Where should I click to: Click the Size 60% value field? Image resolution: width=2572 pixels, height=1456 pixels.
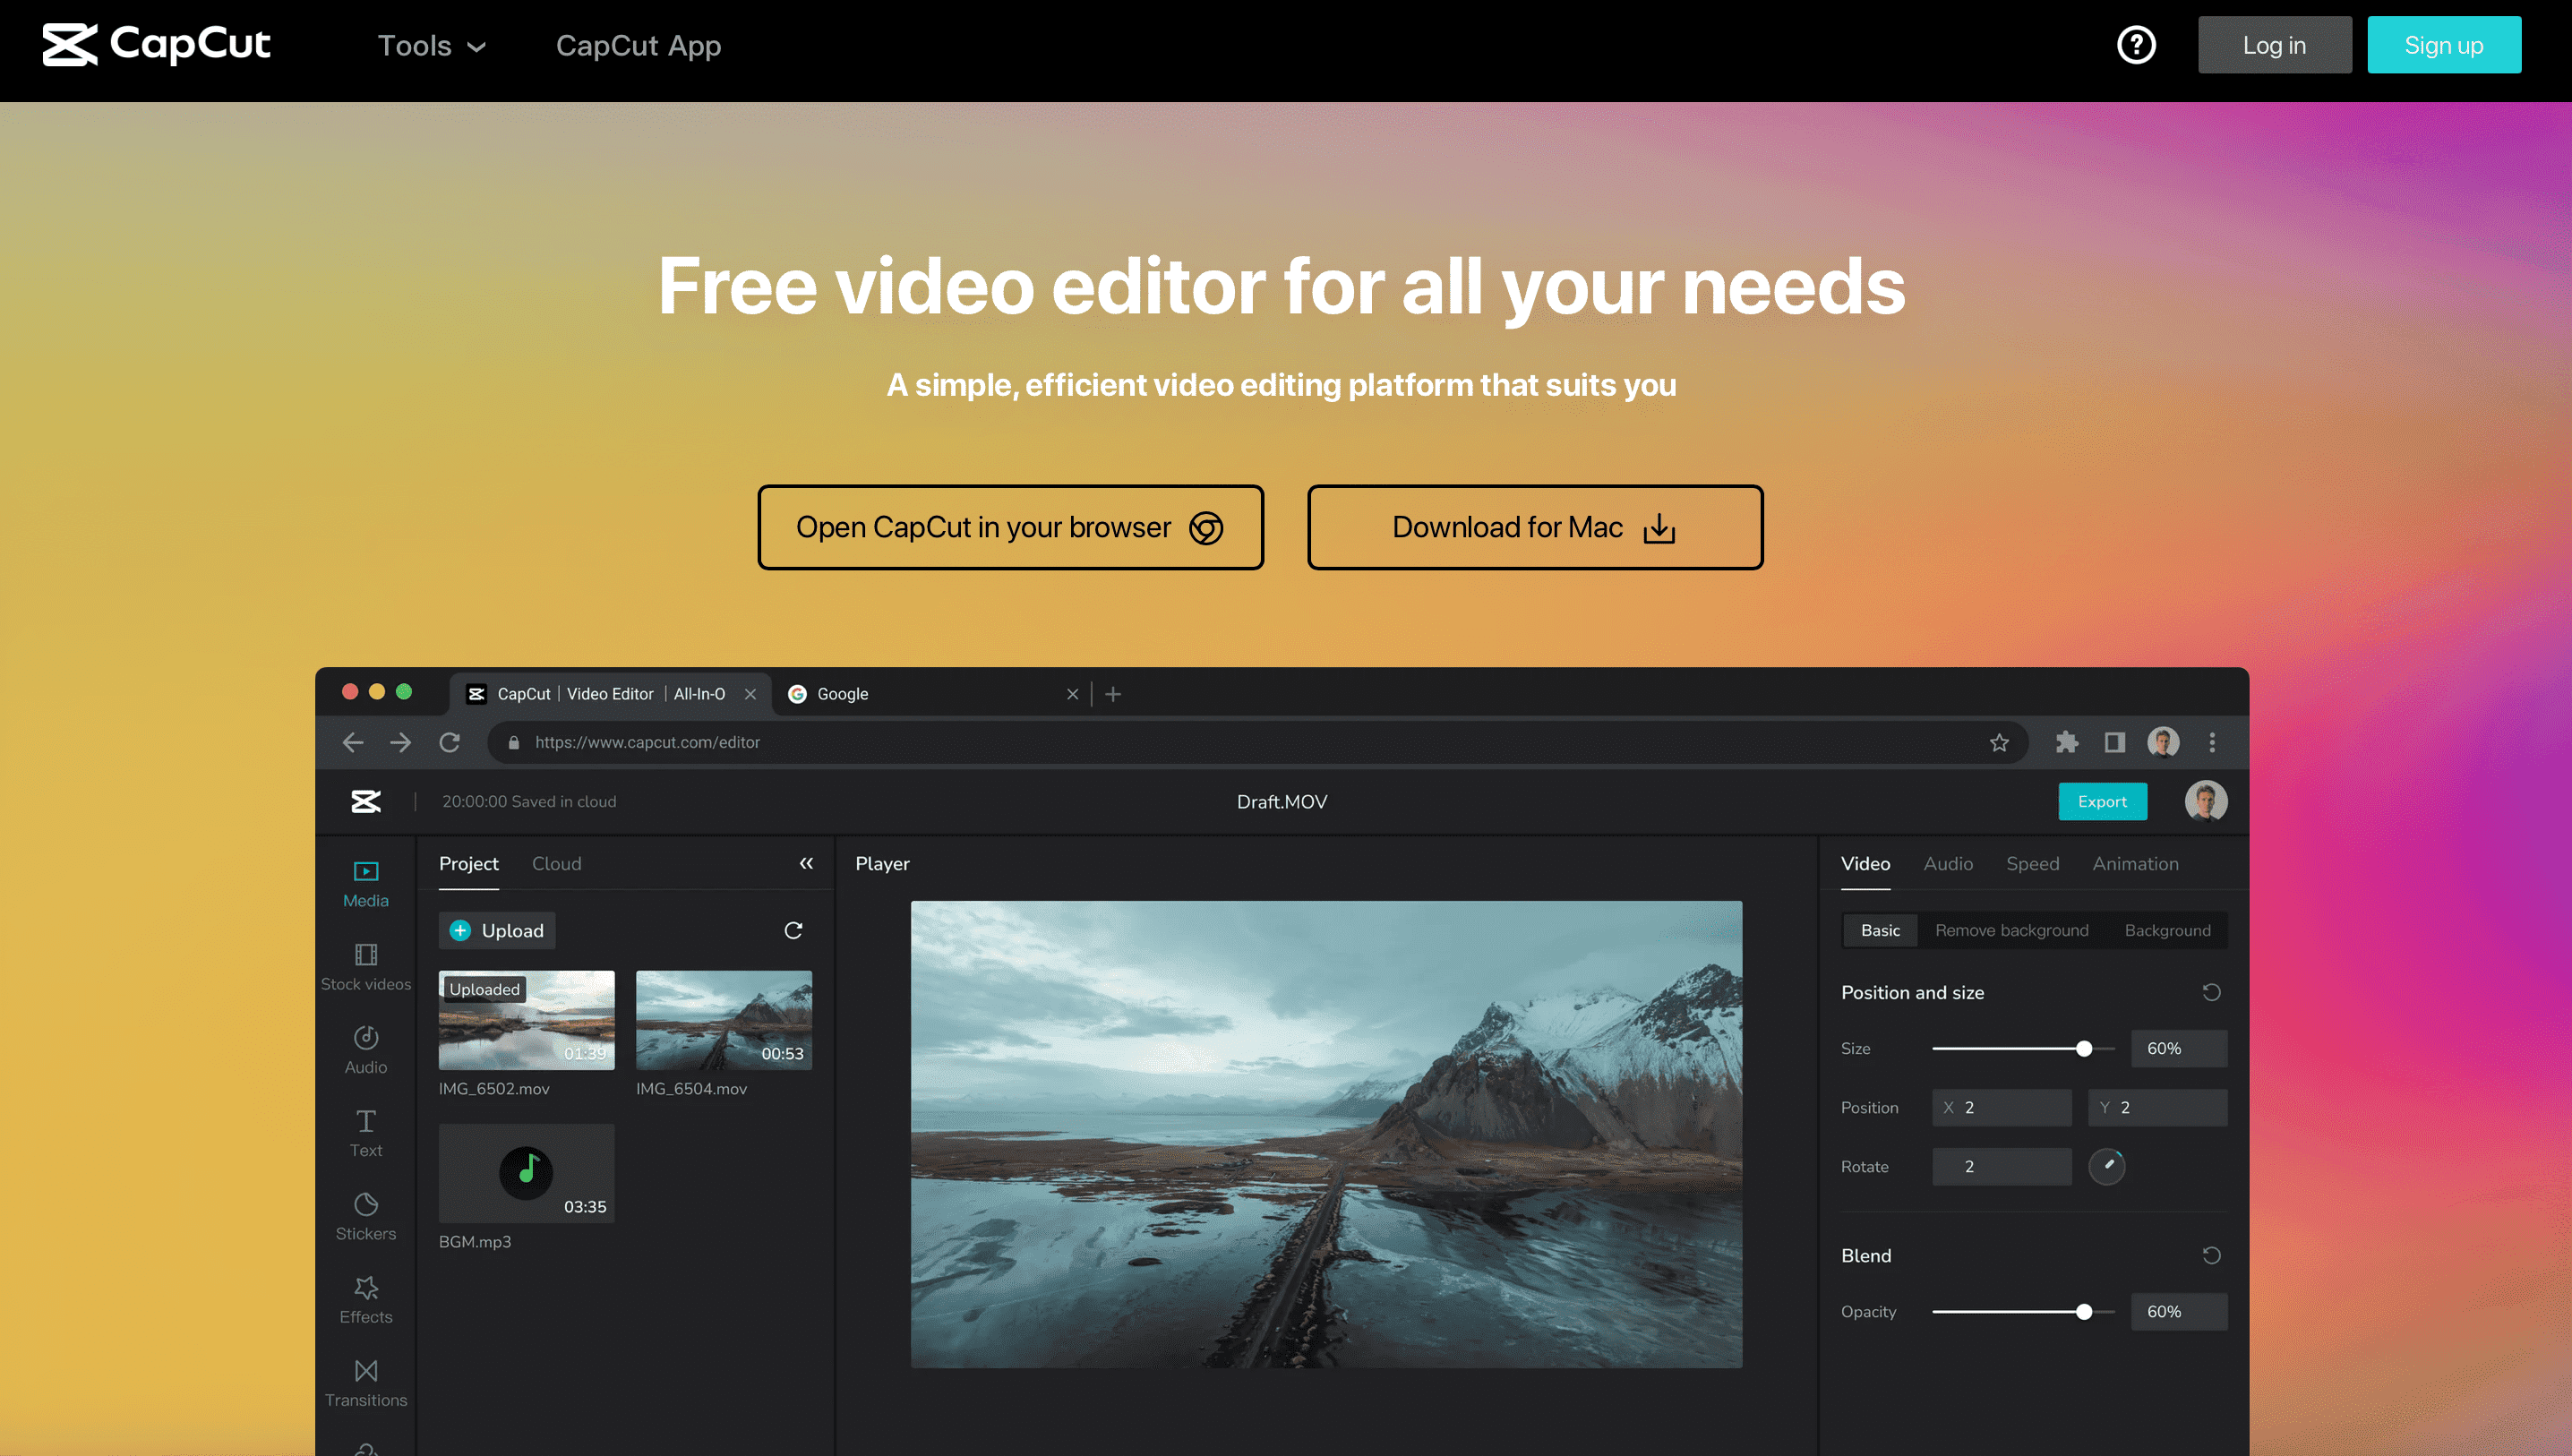pos(2178,1048)
